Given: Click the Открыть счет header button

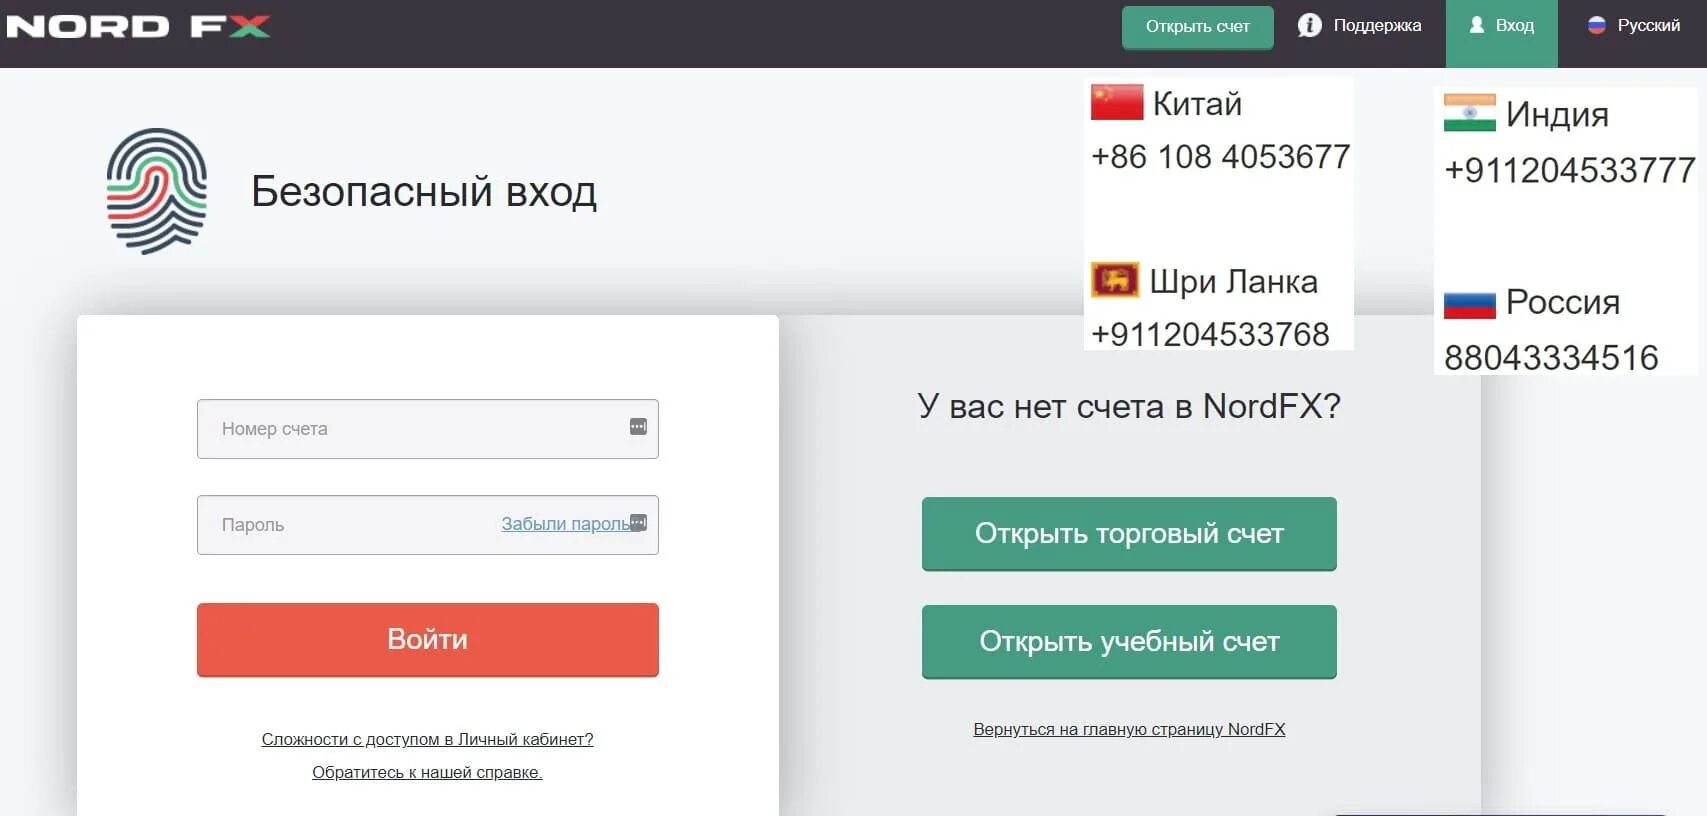Looking at the screenshot, I should pos(1197,27).
